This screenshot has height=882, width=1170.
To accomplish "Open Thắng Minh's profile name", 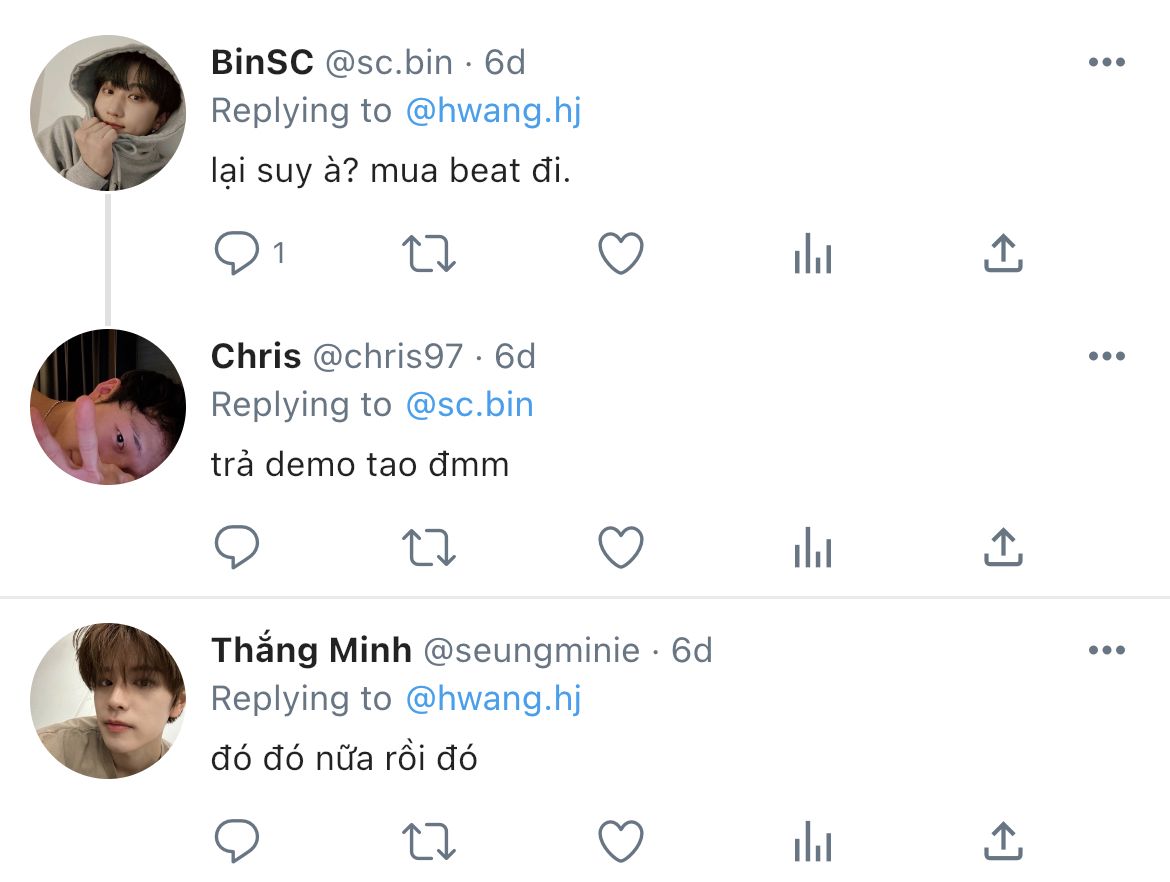I will 311,649.
